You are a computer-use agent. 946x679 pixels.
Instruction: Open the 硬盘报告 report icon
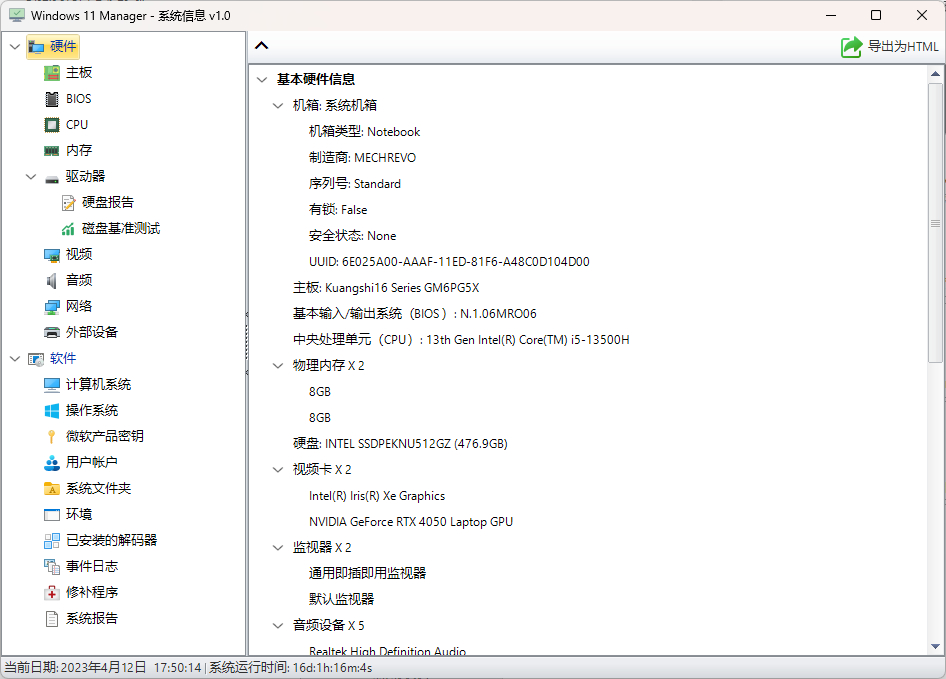click(x=68, y=203)
